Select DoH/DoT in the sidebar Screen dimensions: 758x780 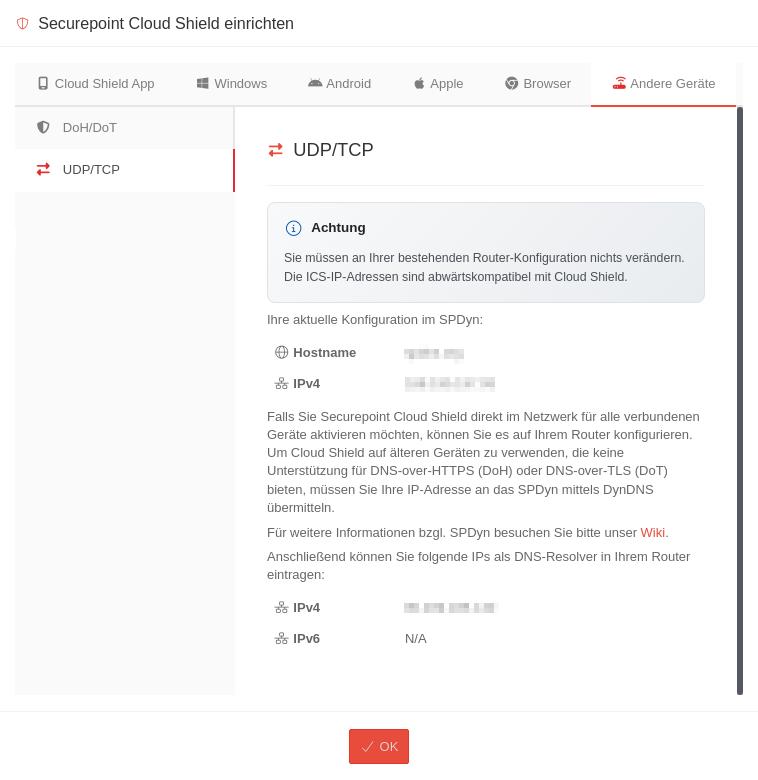click(90, 127)
